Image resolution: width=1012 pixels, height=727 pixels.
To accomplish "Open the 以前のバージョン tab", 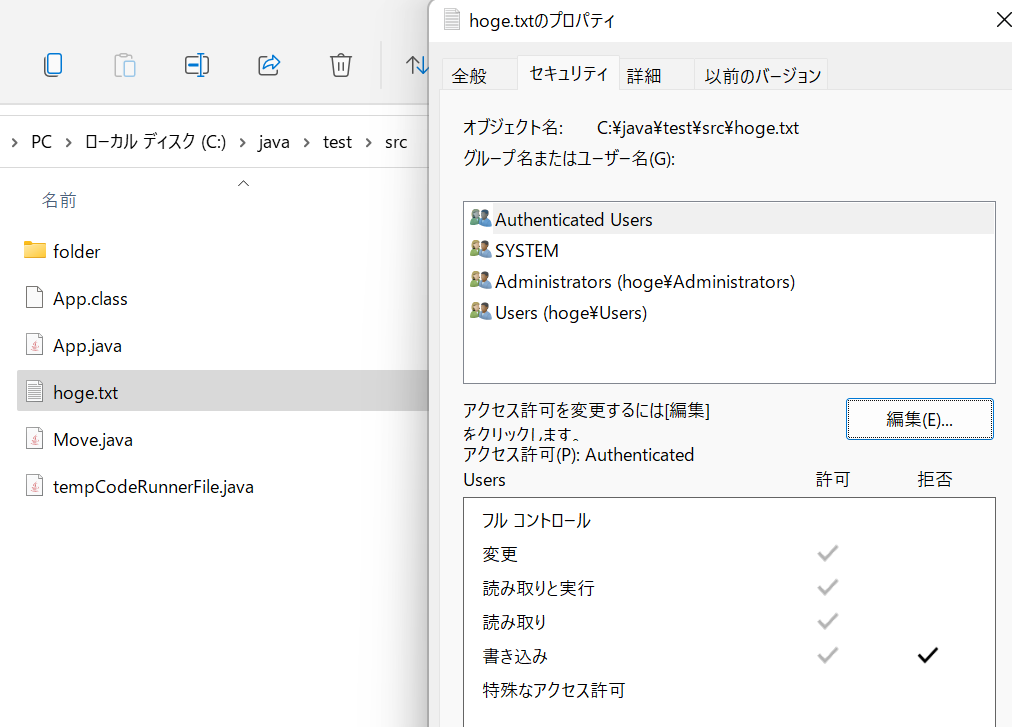I will pyautogui.click(x=762, y=76).
